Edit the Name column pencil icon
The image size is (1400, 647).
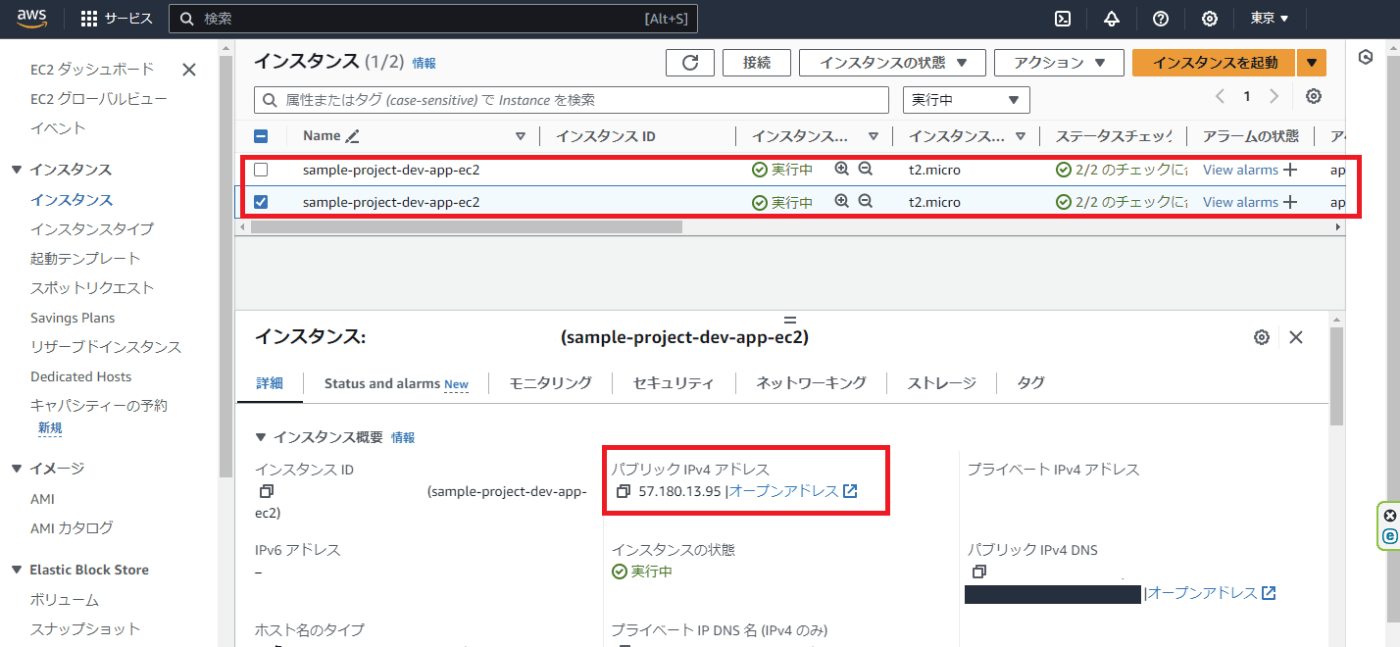352,136
